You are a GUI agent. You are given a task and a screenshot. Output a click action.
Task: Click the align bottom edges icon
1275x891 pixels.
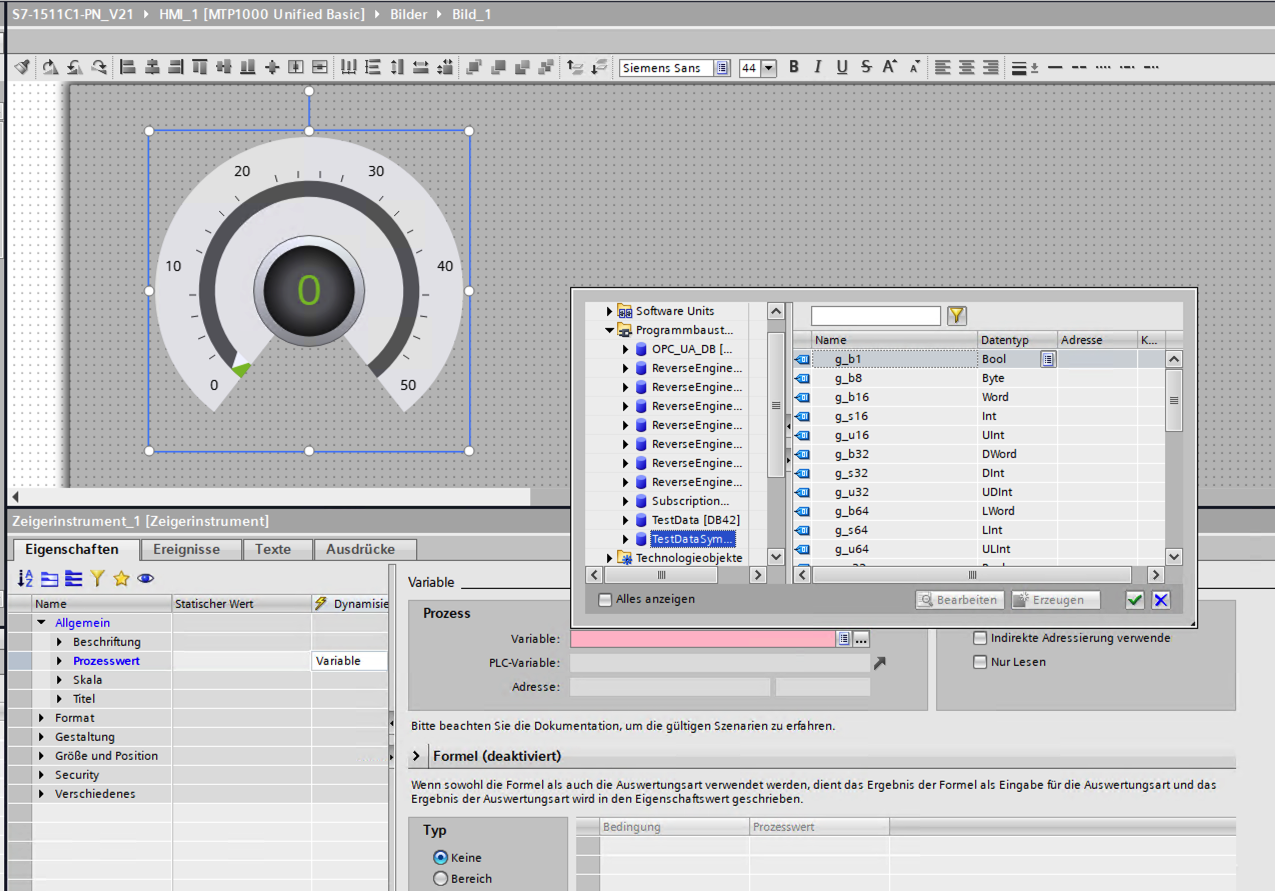[247, 67]
